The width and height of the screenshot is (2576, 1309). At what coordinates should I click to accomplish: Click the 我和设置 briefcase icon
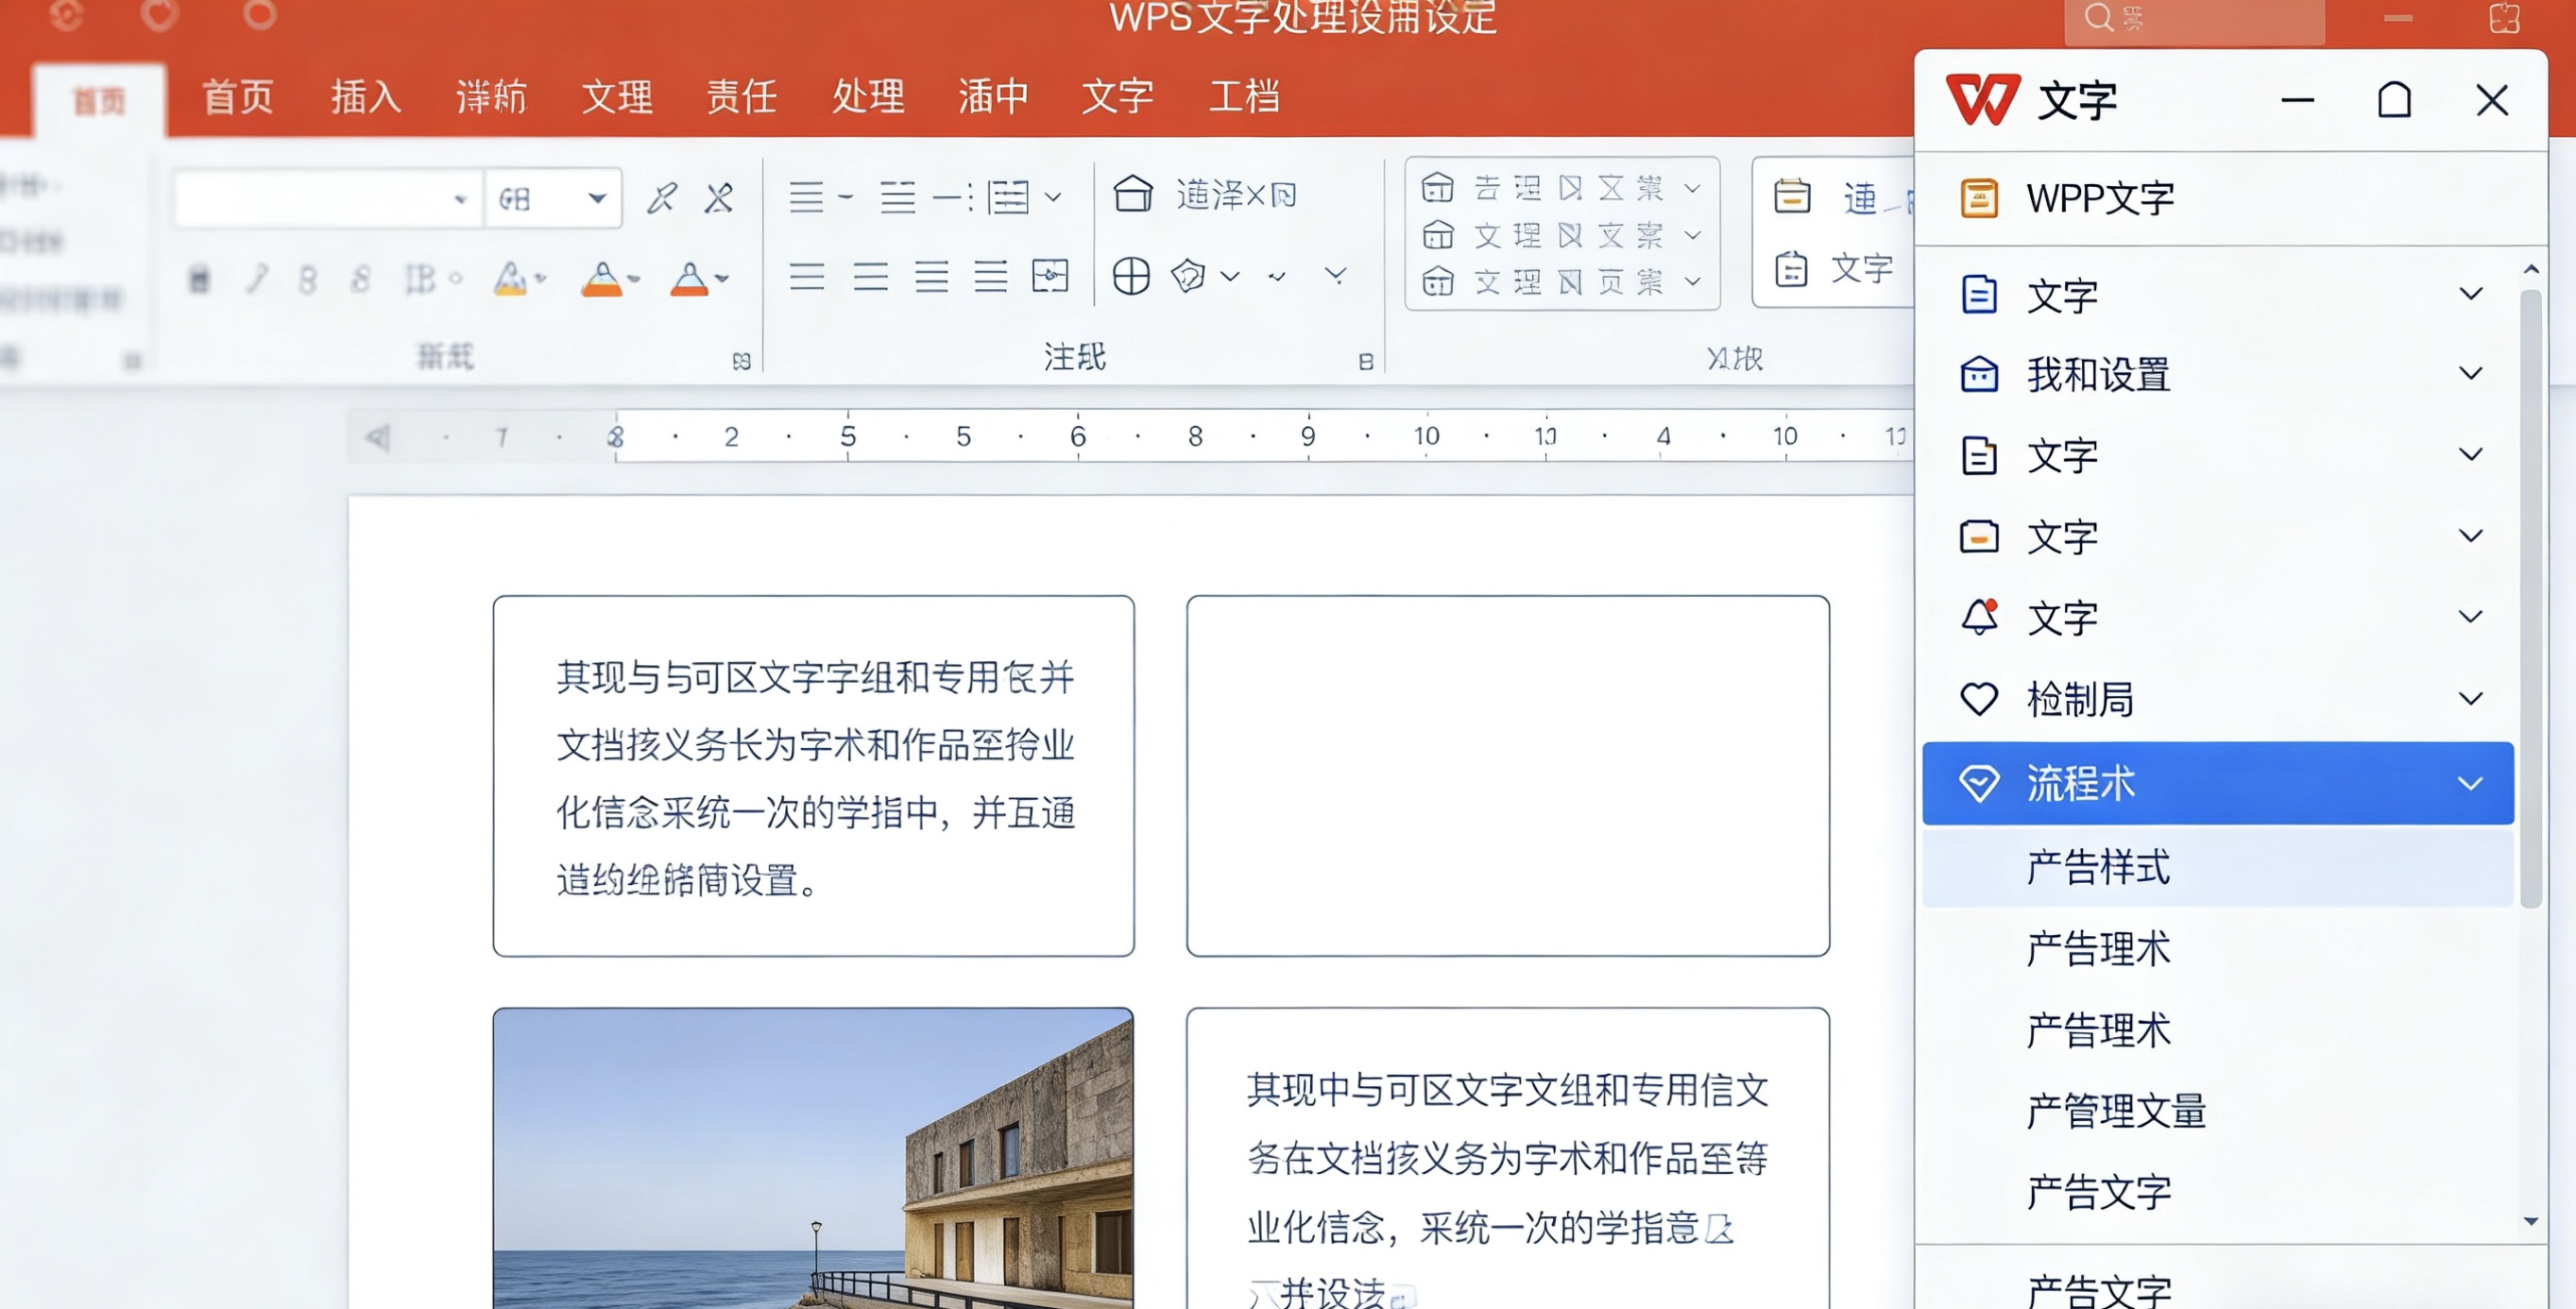point(1979,375)
